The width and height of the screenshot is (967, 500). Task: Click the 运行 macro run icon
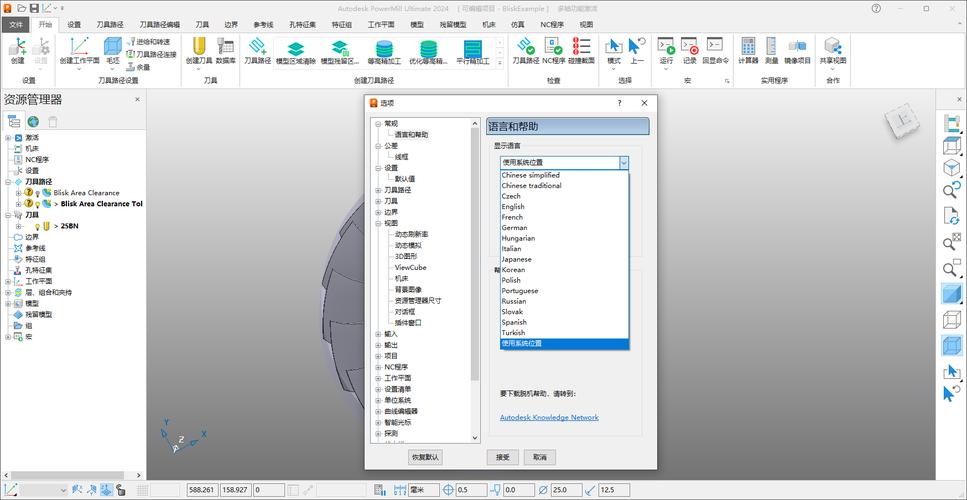[x=666, y=47]
